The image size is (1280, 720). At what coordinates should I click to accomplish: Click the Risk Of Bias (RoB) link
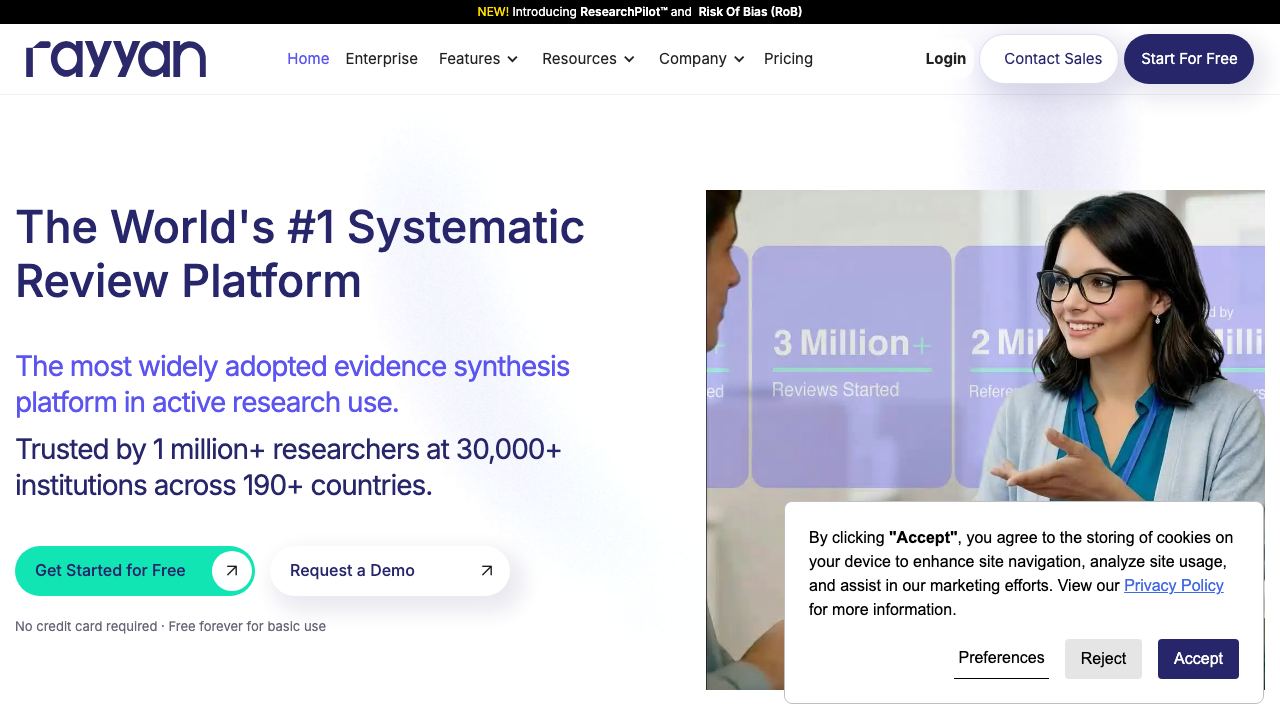(x=750, y=12)
